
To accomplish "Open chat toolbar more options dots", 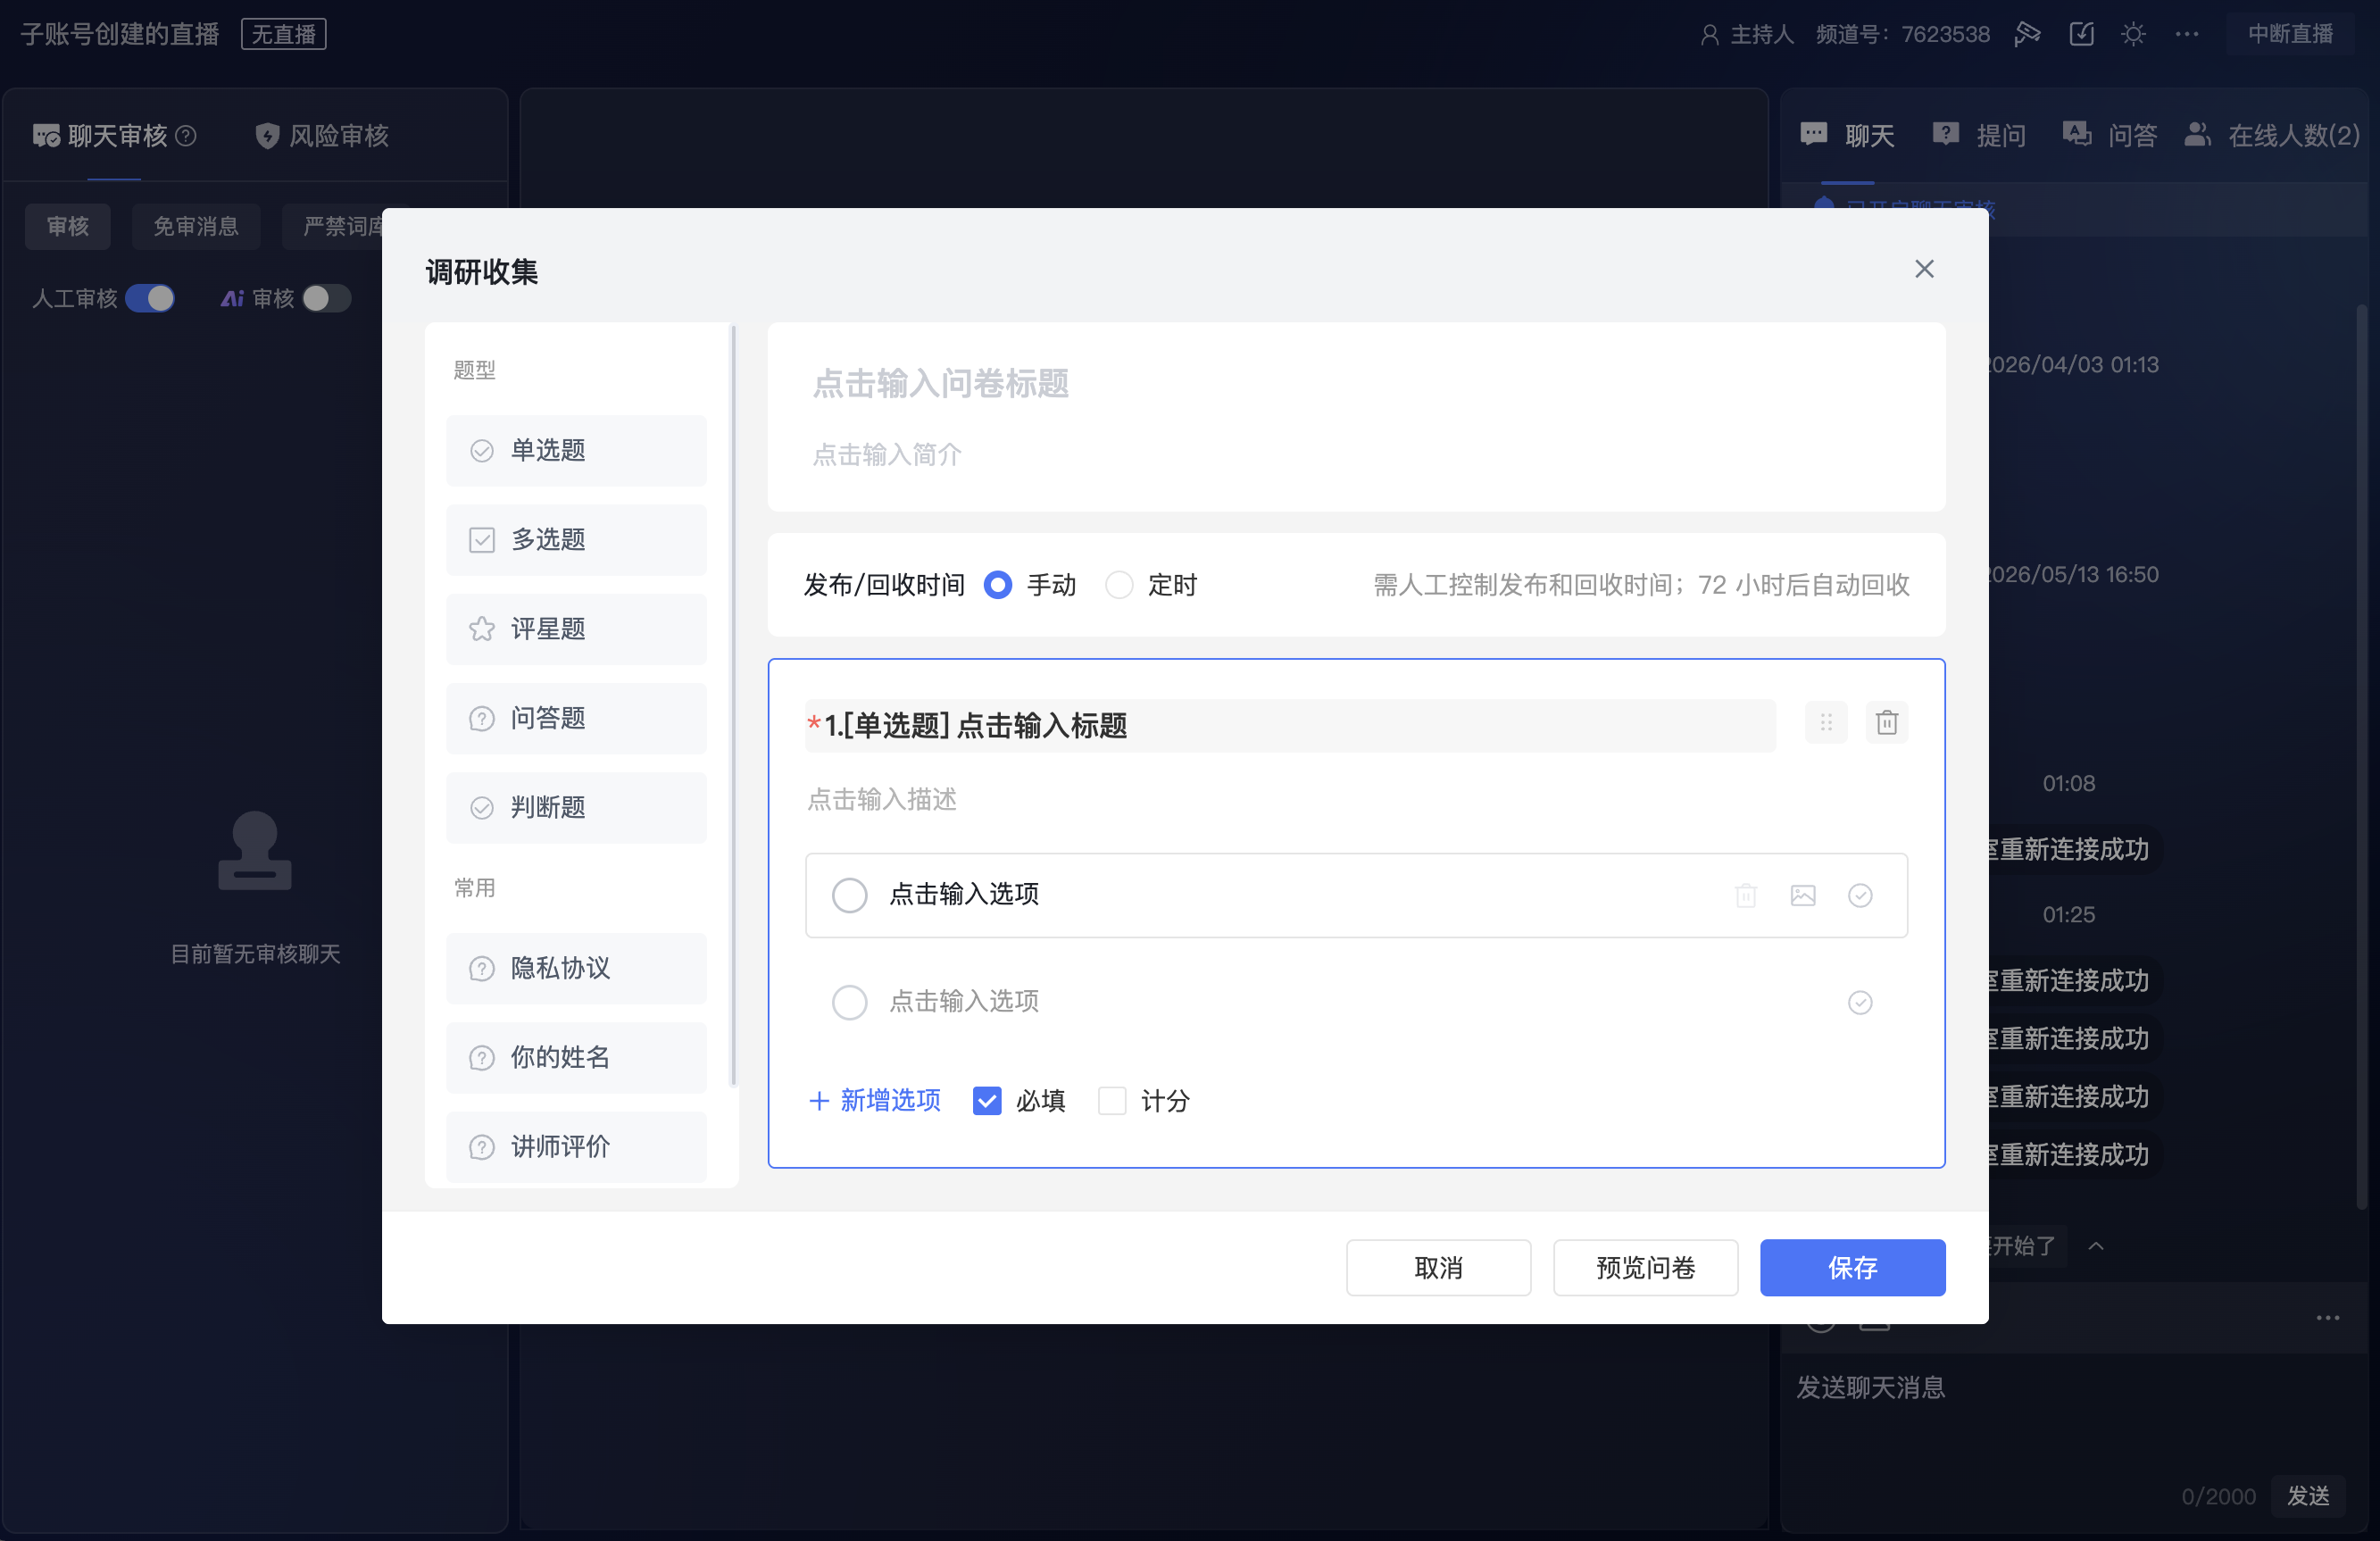I will coord(2327,1317).
